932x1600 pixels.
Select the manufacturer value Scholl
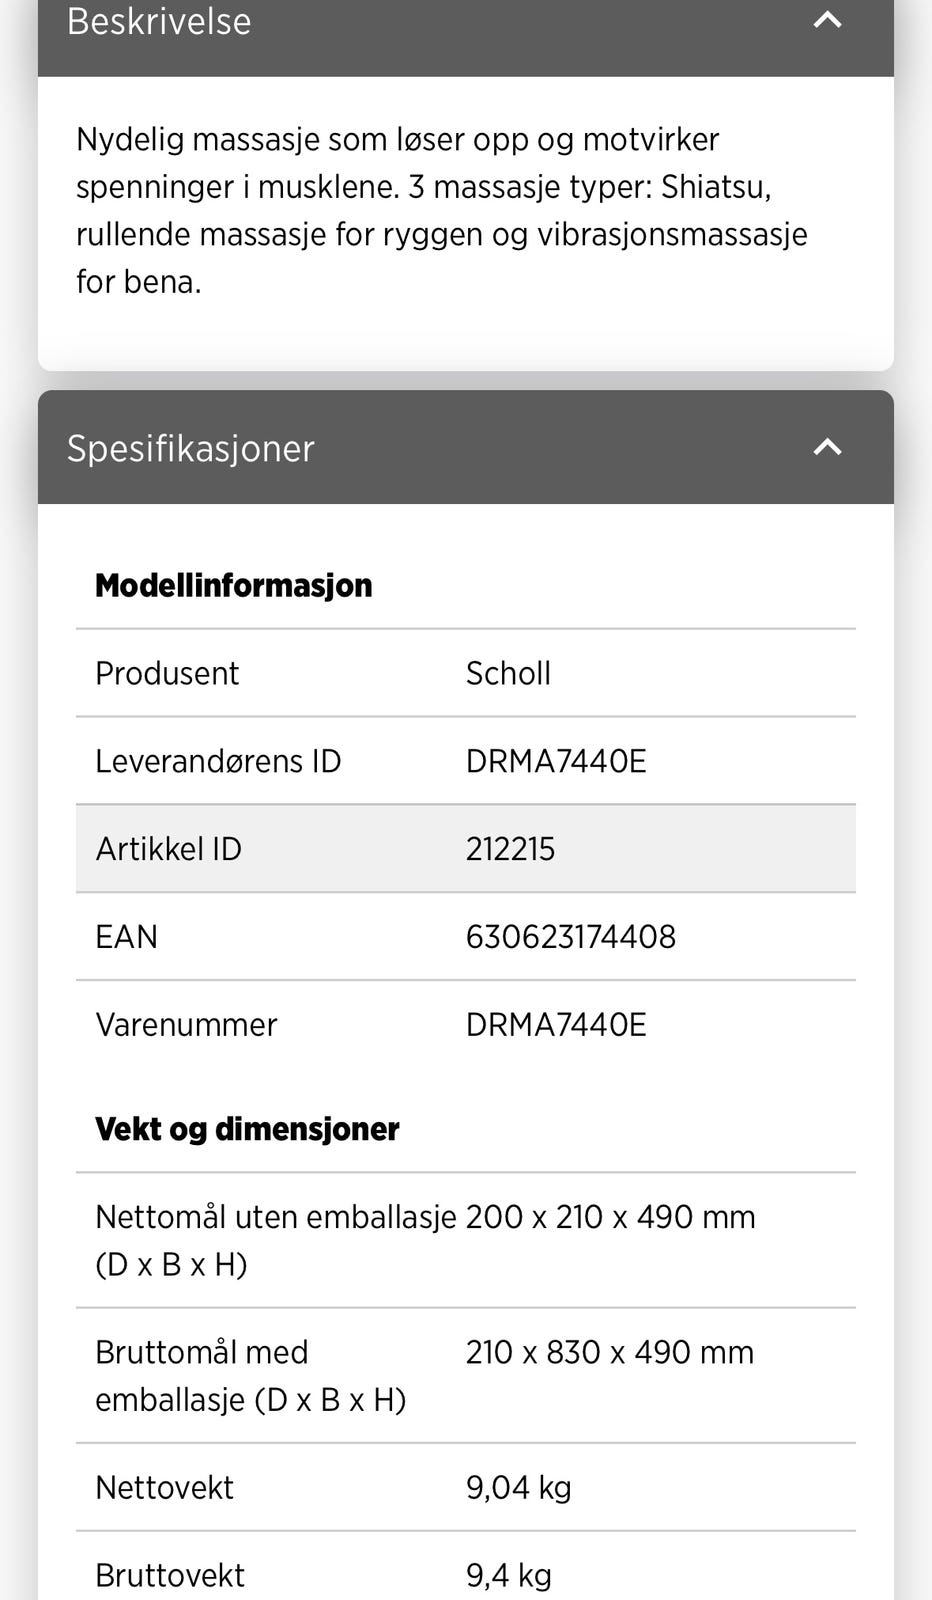(508, 673)
